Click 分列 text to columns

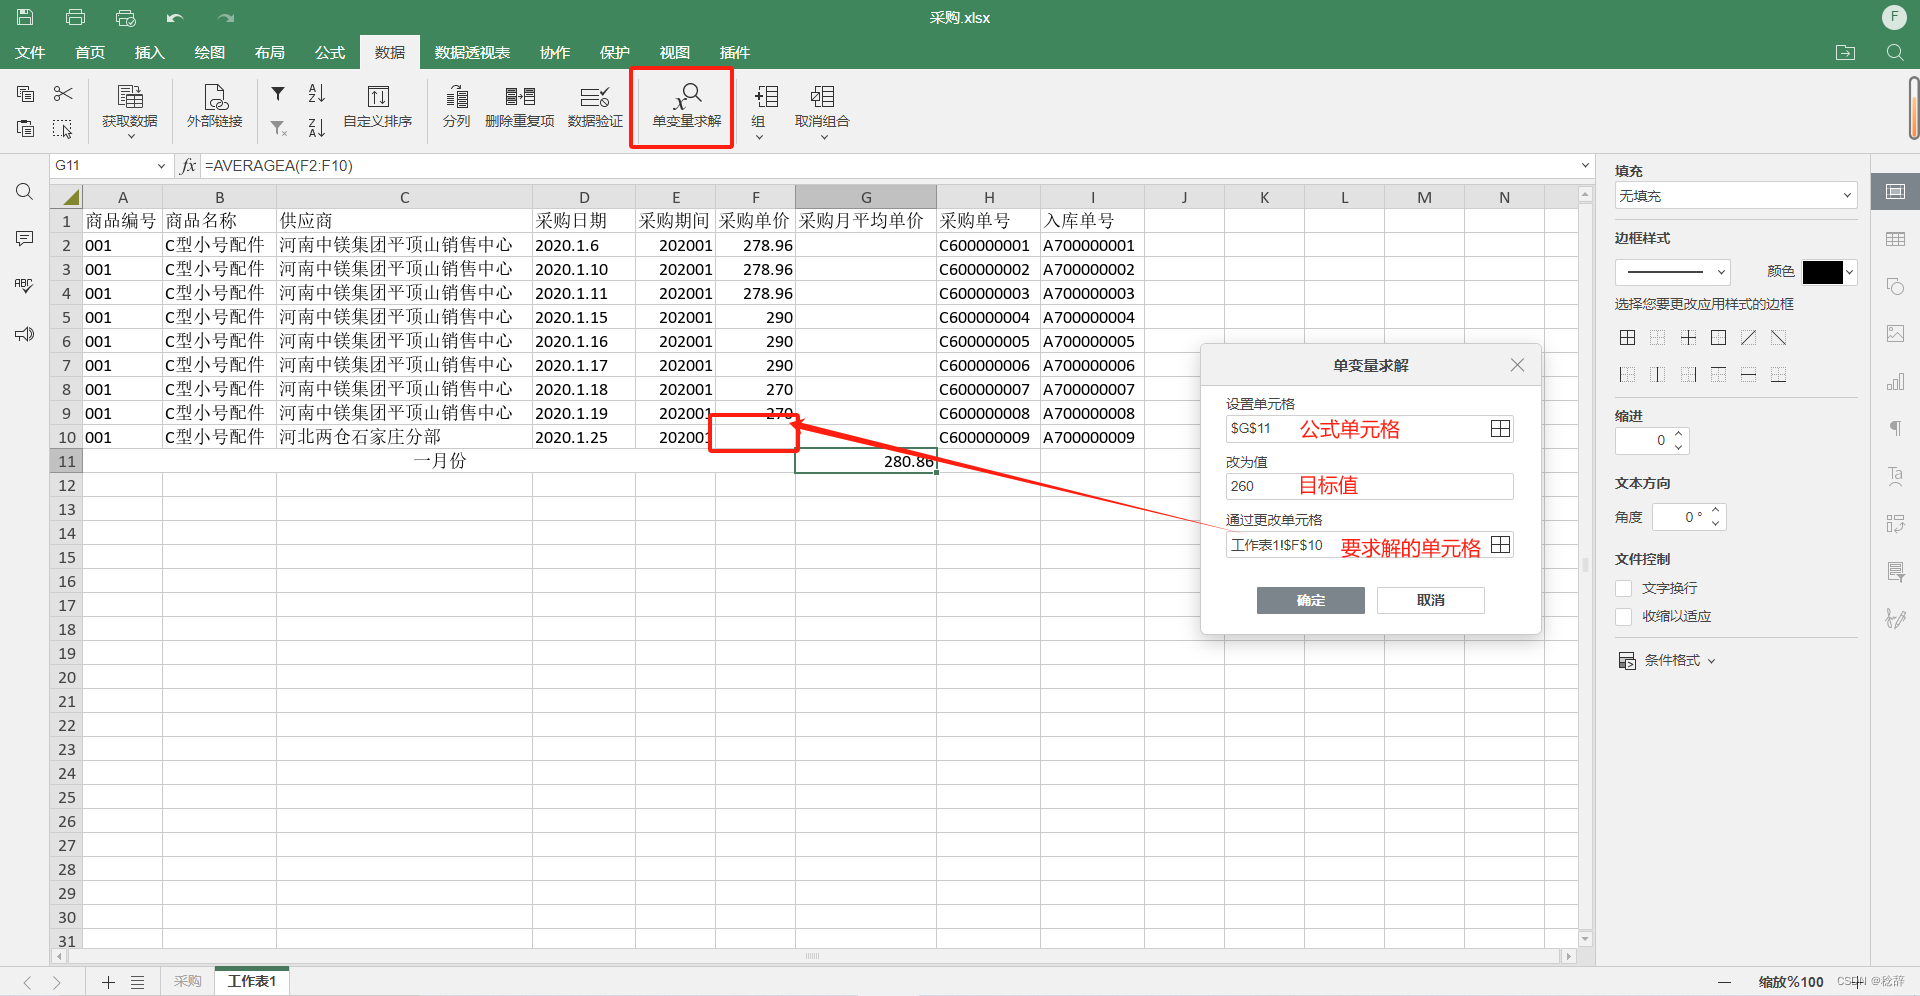[457, 108]
